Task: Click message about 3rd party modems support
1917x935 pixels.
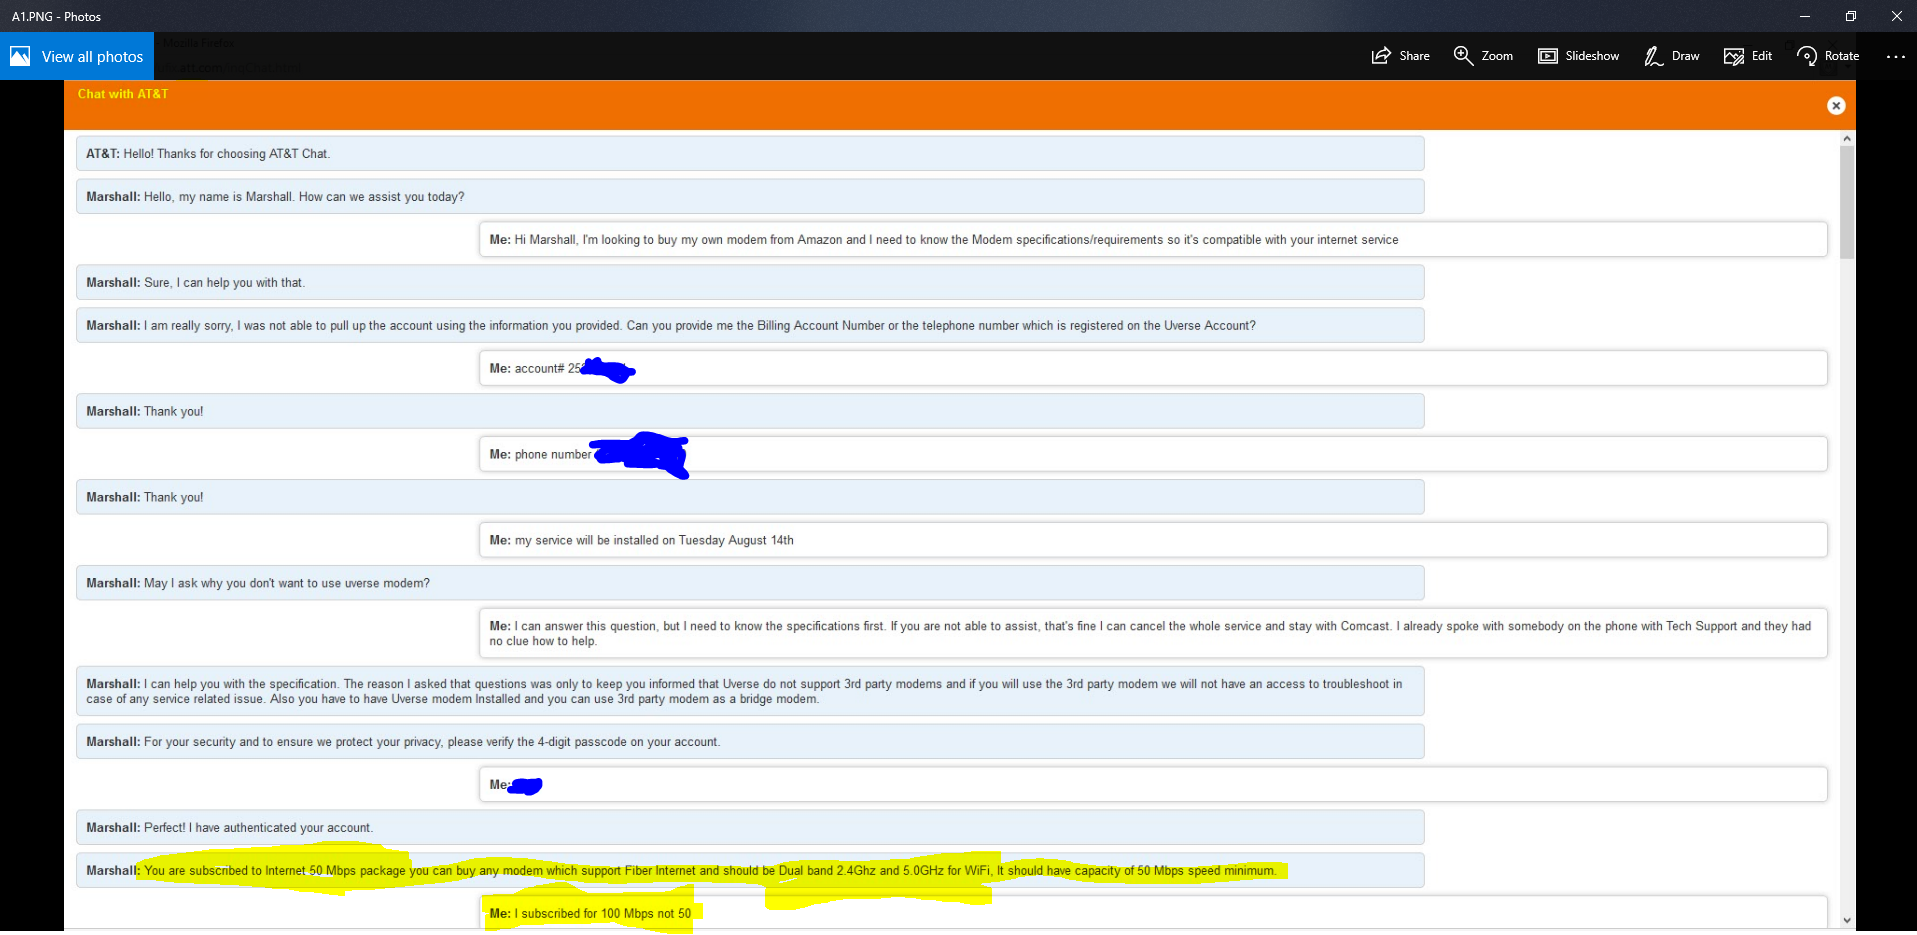Action: pyautogui.click(x=750, y=692)
